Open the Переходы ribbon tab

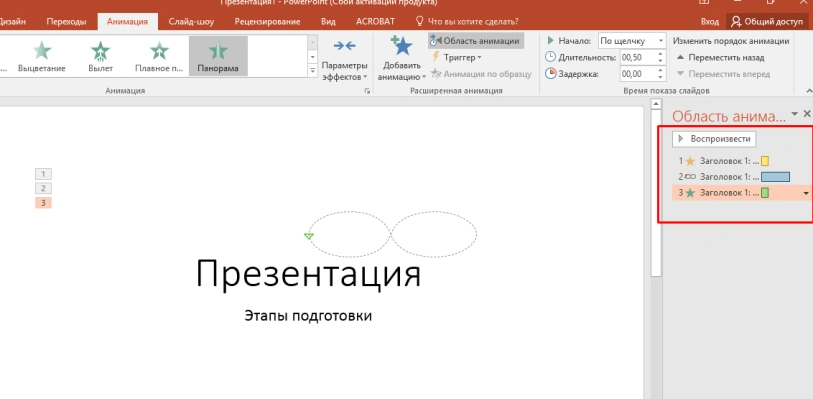click(66, 22)
